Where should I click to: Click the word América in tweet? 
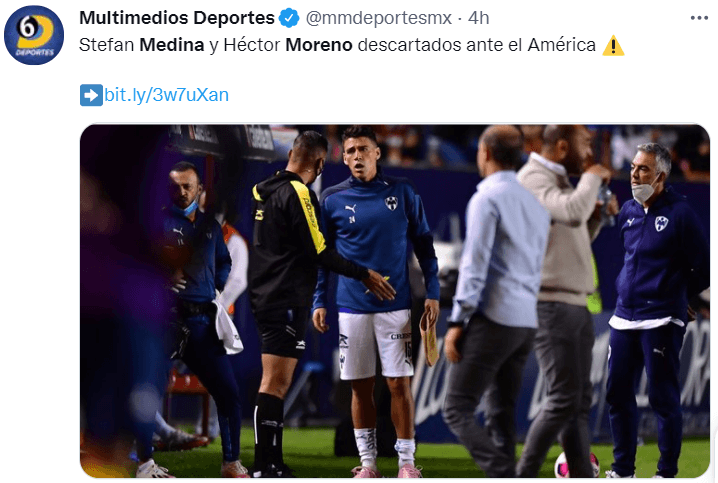click(x=562, y=45)
